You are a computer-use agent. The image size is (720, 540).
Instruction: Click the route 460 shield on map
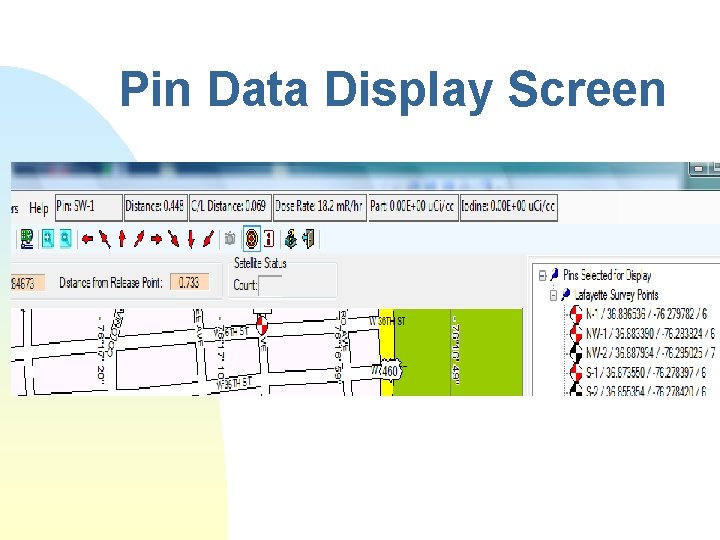[389, 371]
